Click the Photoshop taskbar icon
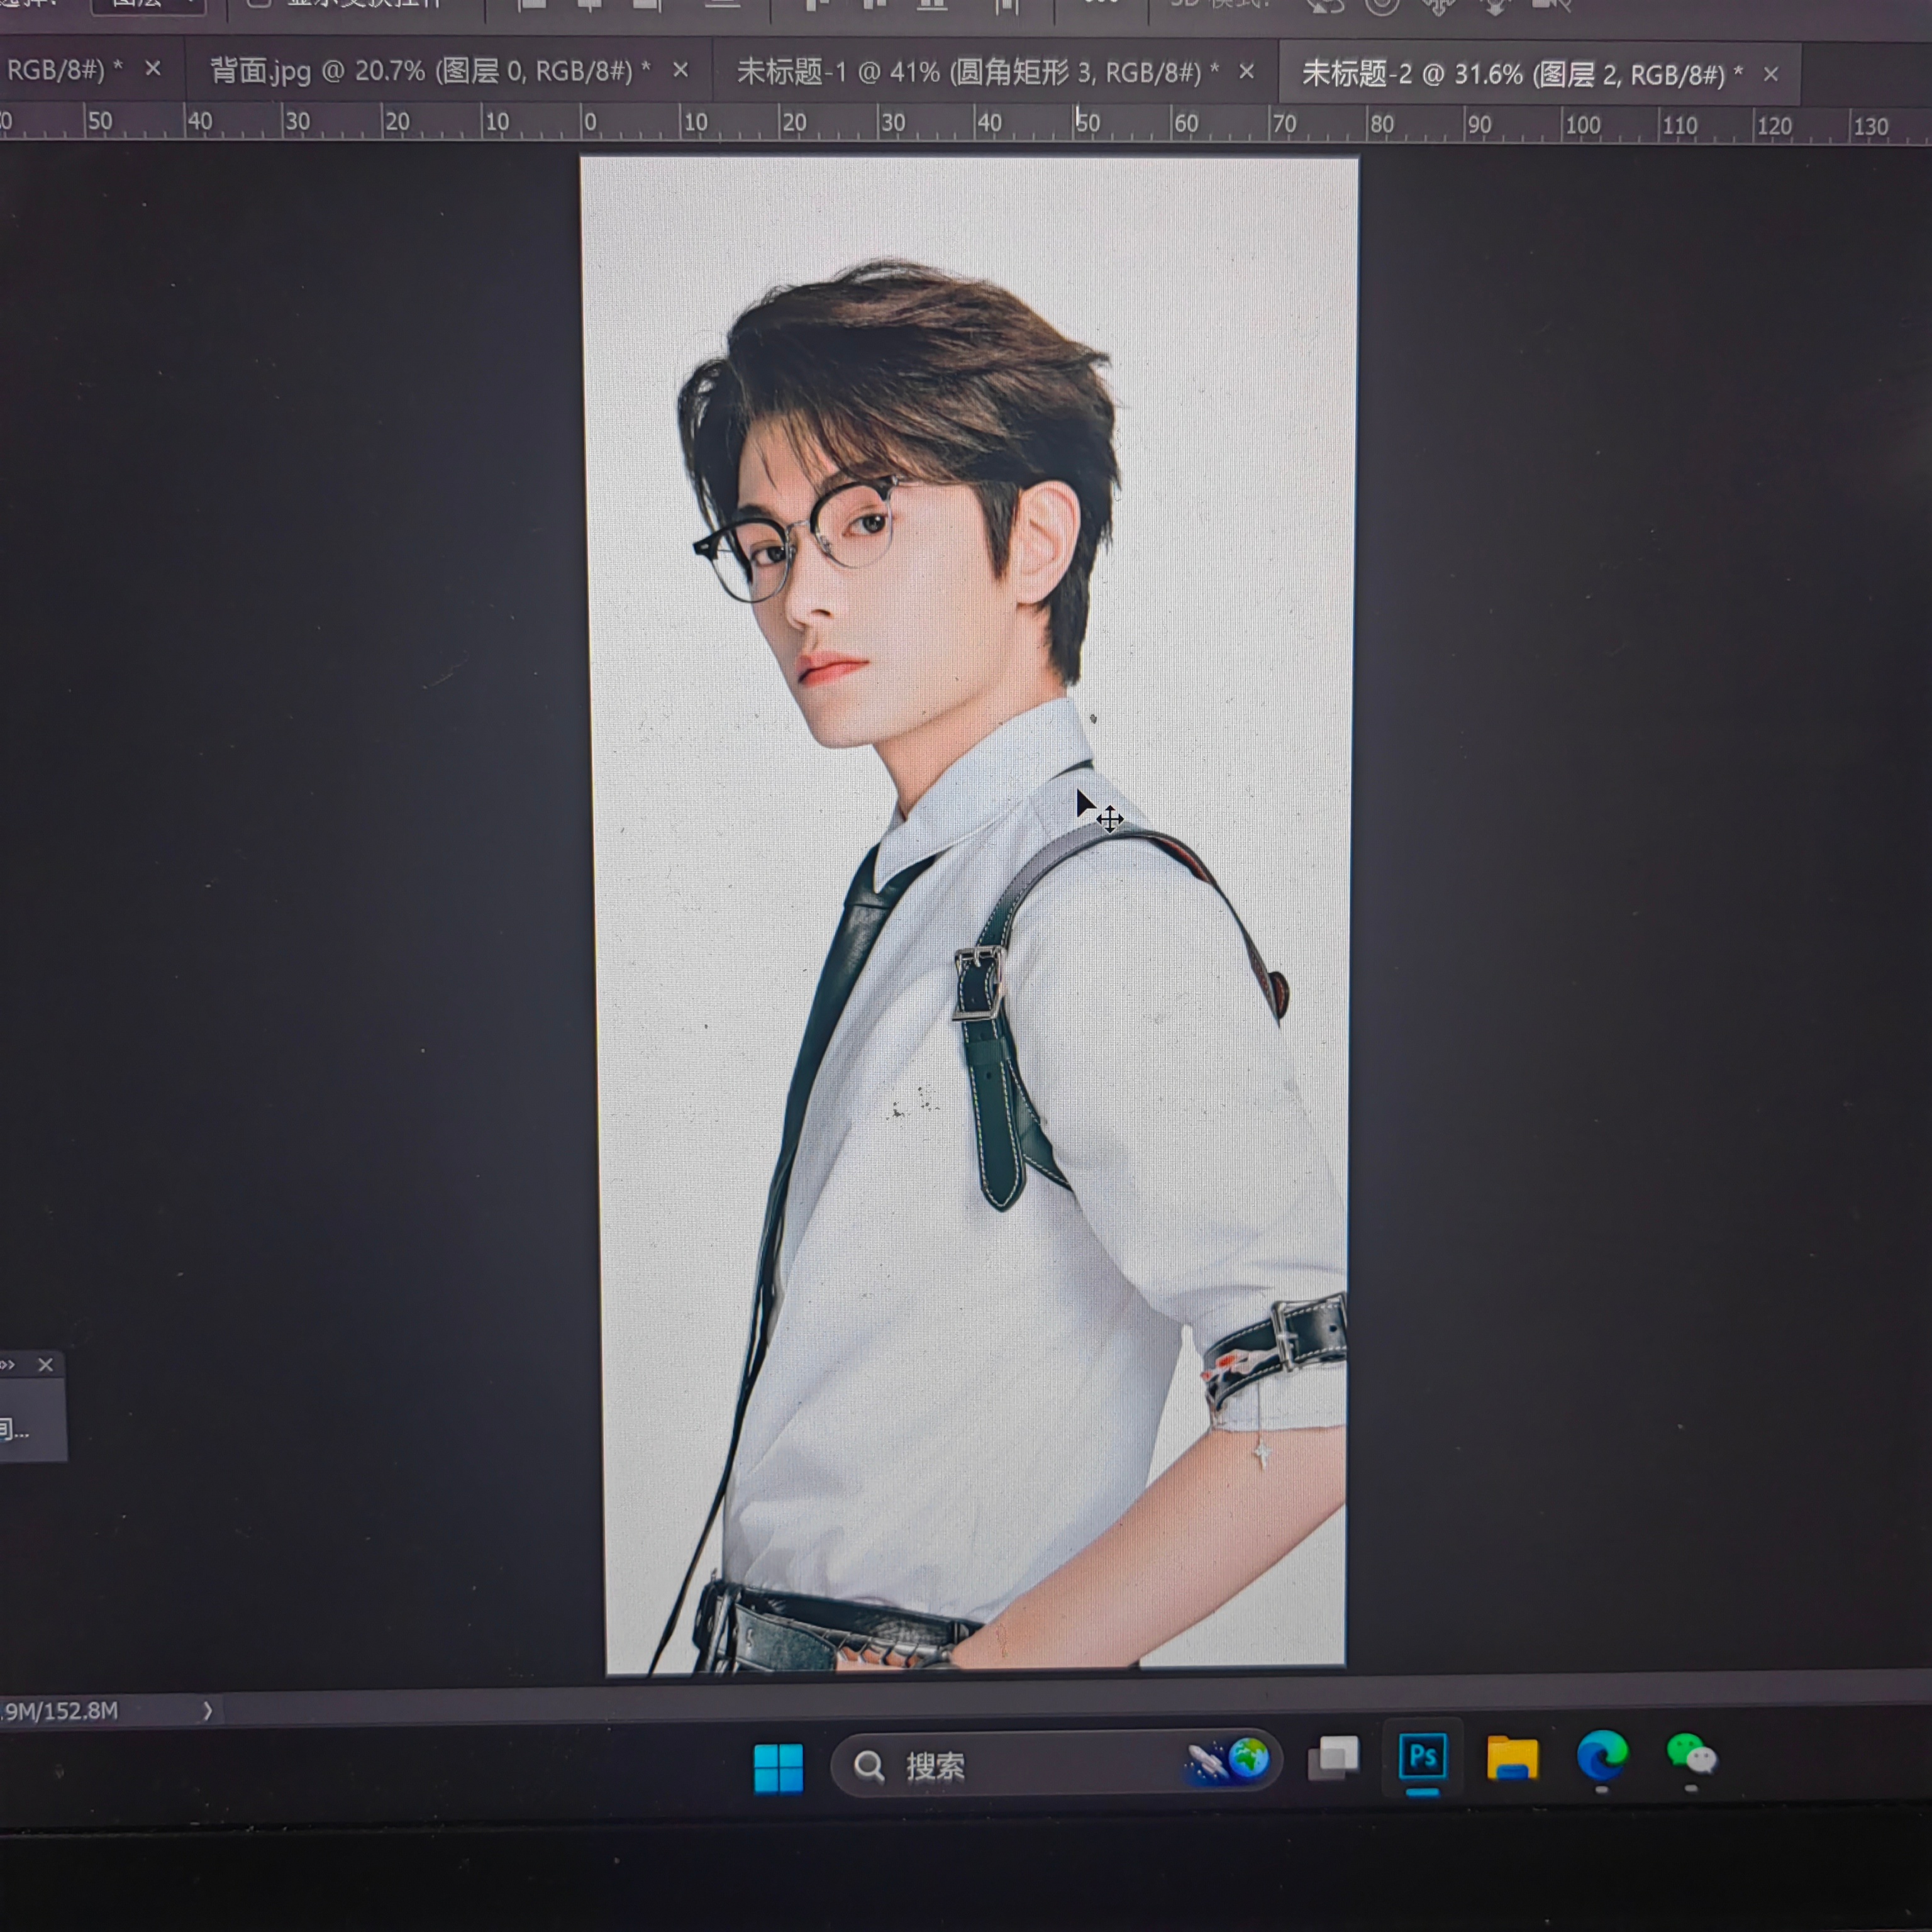Image resolution: width=1932 pixels, height=1932 pixels. (x=1422, y=1757)
